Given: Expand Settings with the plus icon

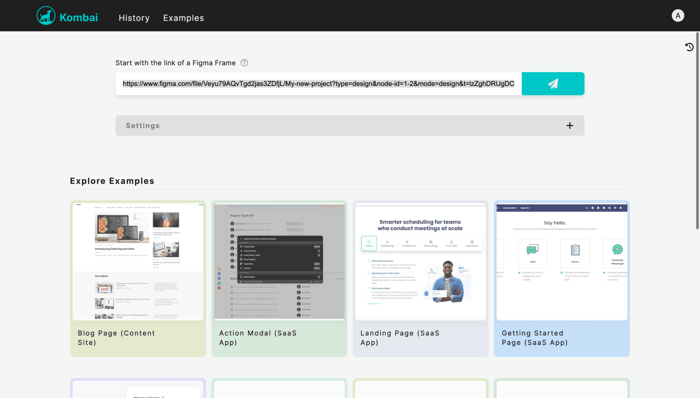Looking at the screenshot, I should [570, 126].
